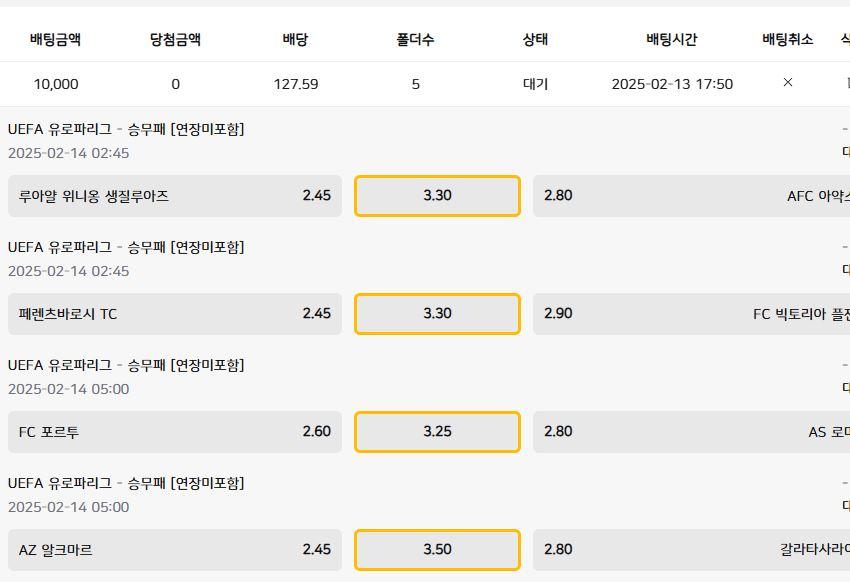The image size is (850, 582).
Task: Click the 배팅시간 column header
Action: click(672, 40)
